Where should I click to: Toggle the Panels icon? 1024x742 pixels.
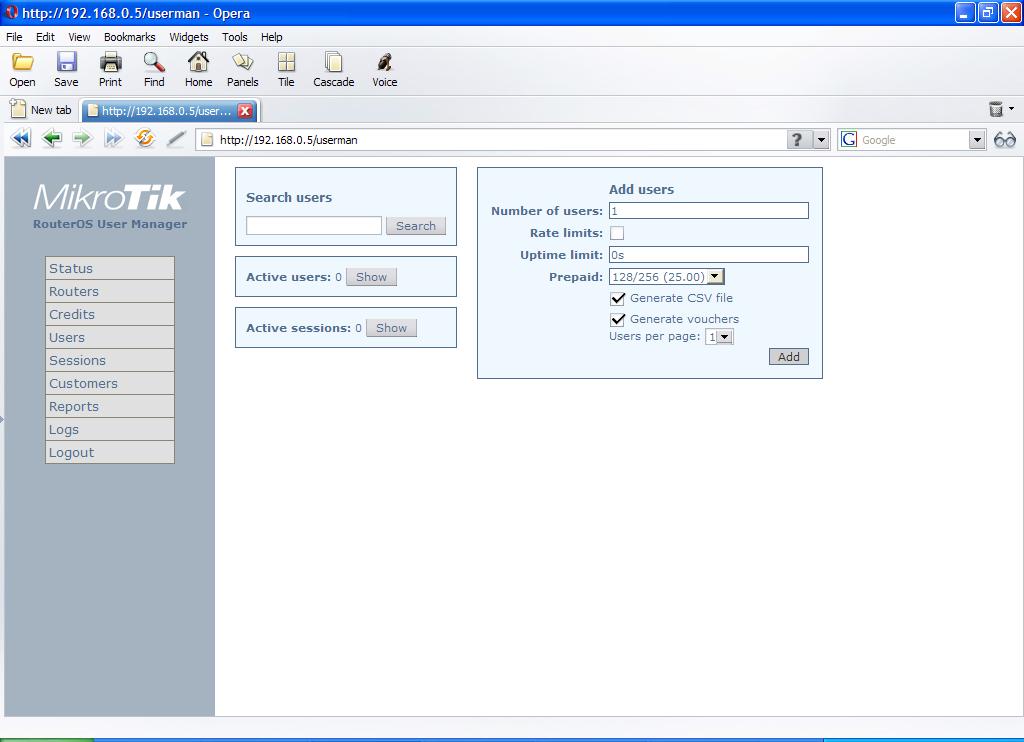click(242, 62)
